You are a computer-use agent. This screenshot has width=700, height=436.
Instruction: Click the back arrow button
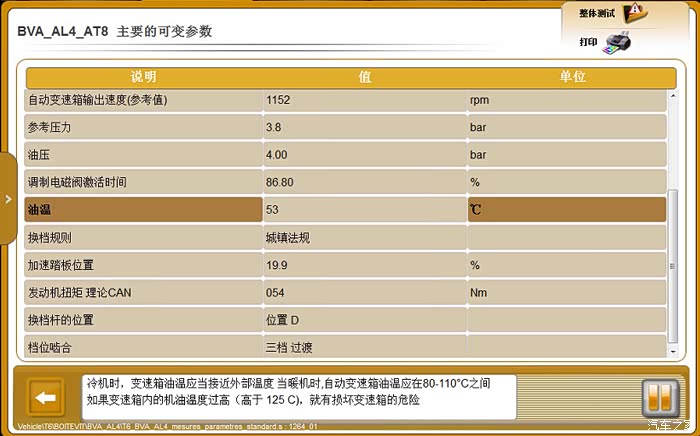[46, 397]
